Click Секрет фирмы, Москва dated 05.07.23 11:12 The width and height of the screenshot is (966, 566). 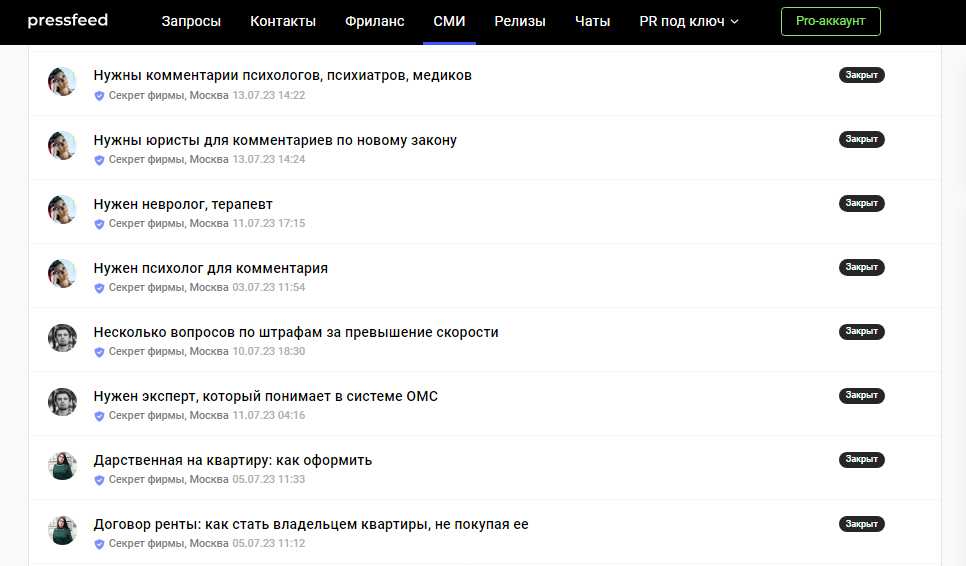click(168, 544)
